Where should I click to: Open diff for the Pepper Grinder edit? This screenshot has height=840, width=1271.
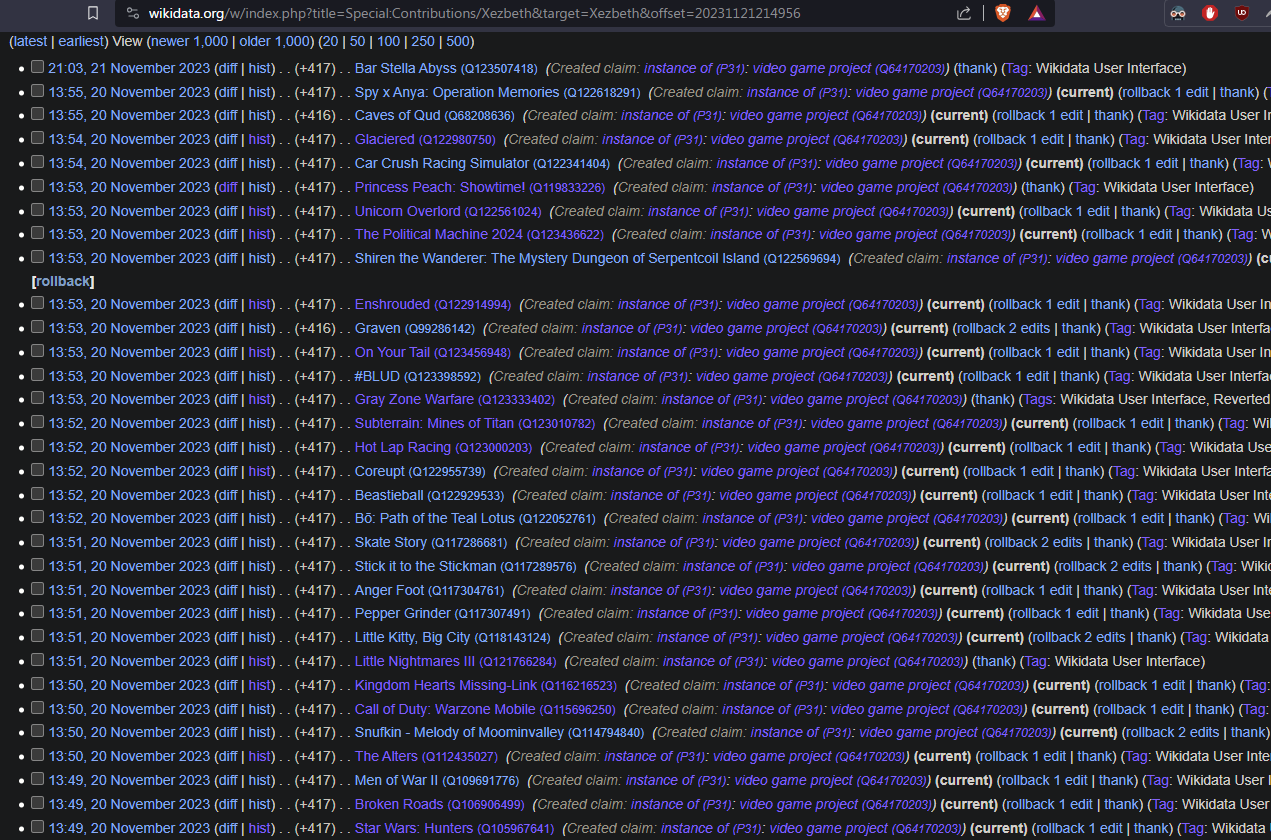228,614
